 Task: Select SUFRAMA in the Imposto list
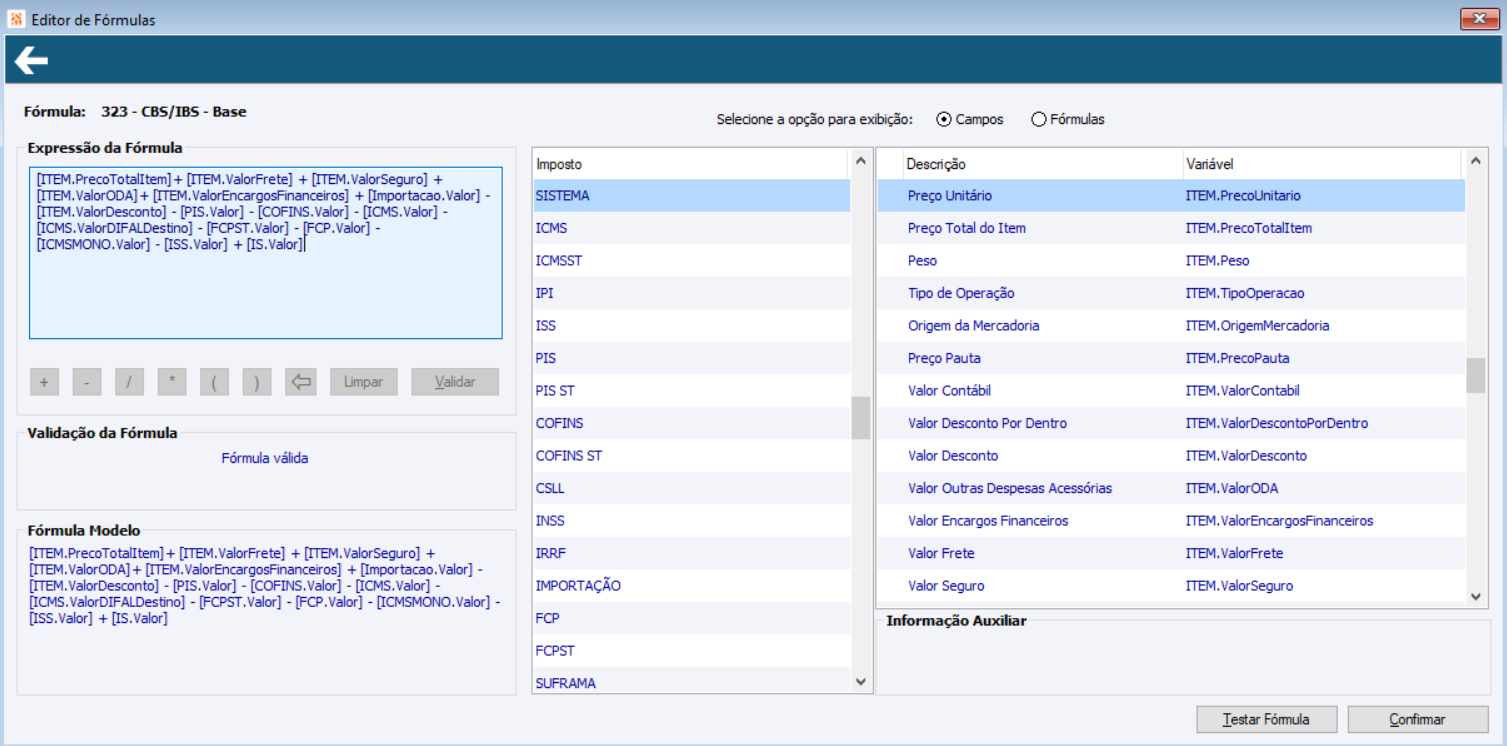click(x=691, y=679)
